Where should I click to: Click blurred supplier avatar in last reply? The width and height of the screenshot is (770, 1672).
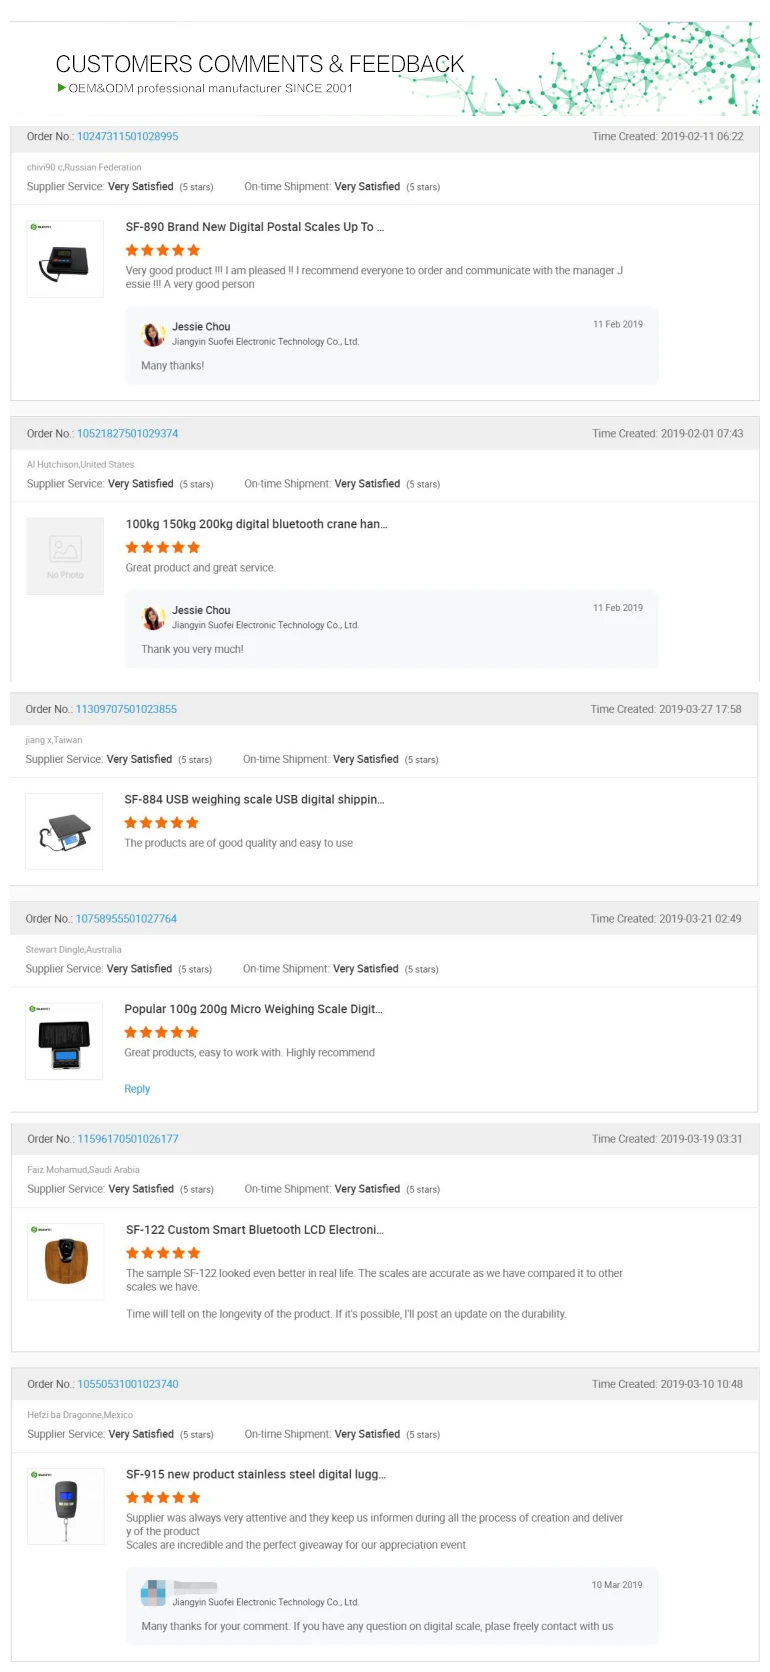154,1593
